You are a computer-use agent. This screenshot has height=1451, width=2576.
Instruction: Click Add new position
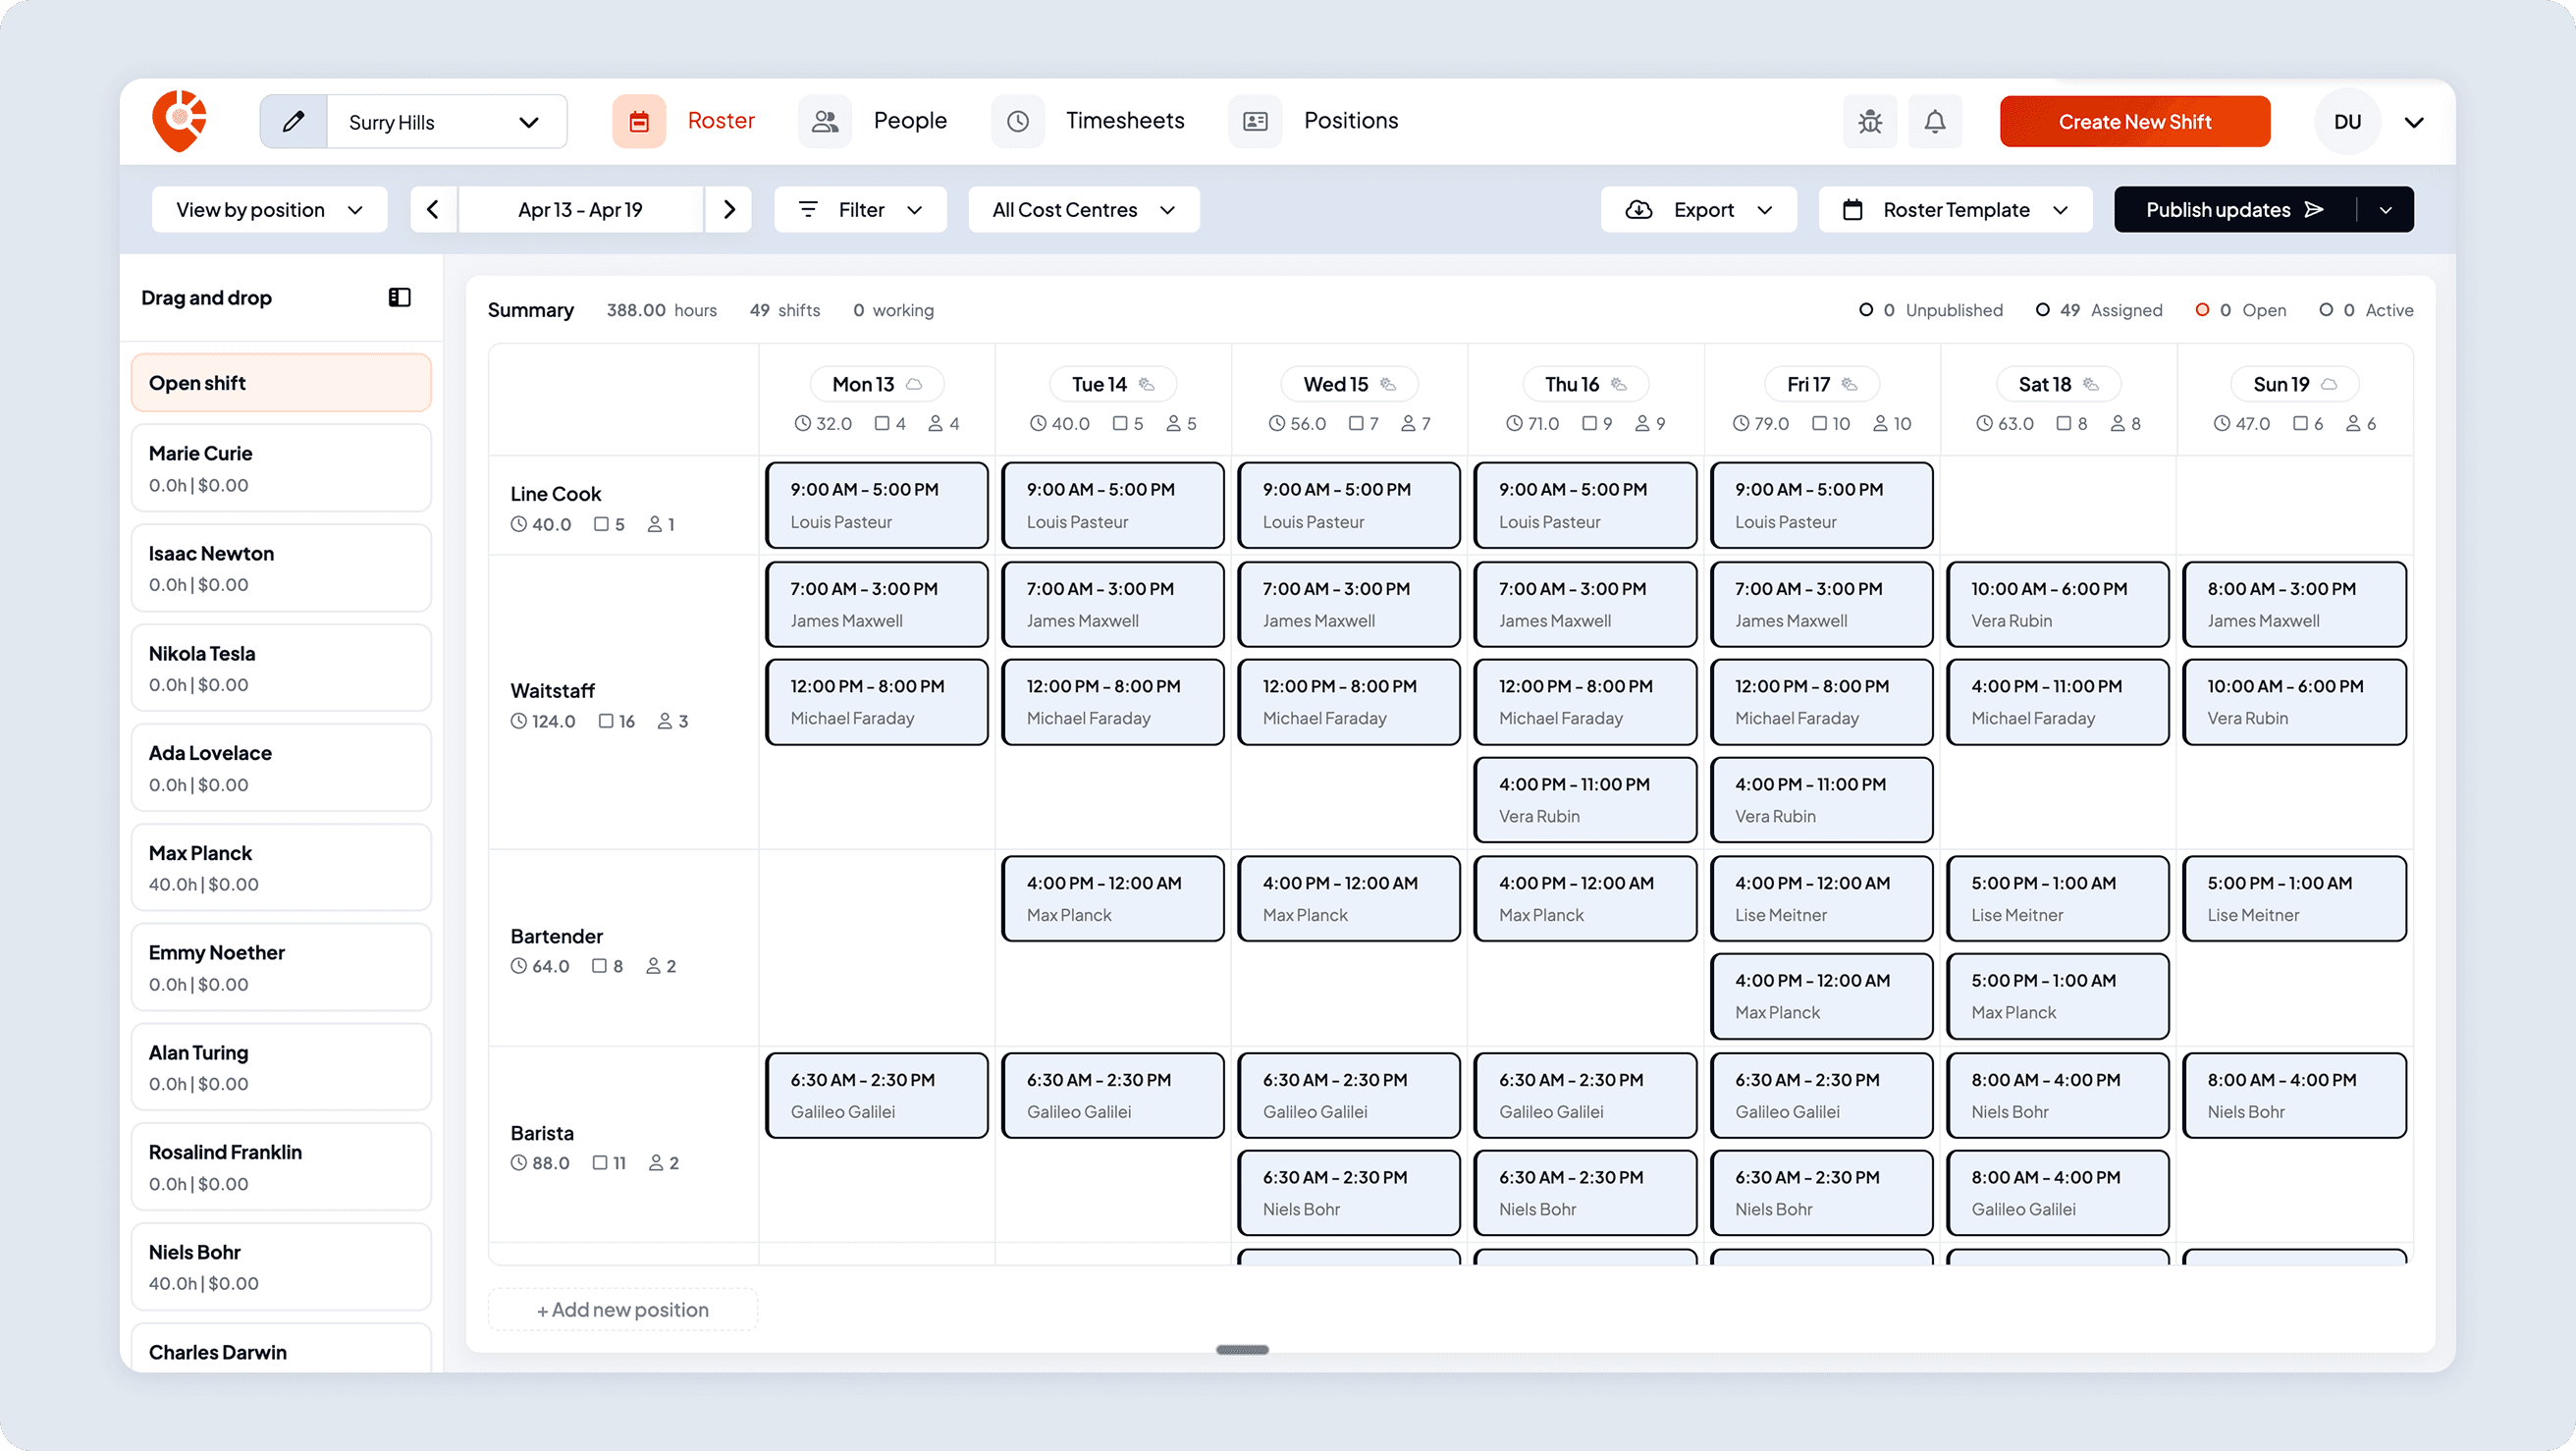[x=623, y=1310]
